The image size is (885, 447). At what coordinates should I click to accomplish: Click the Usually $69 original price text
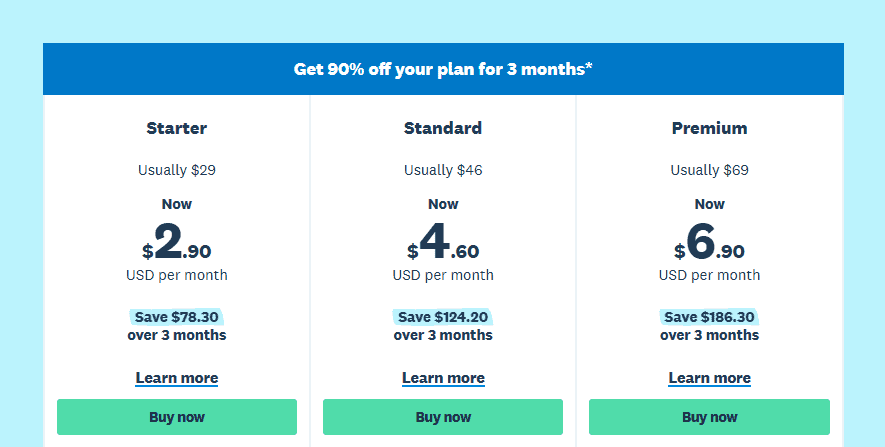(x=709, y=170)
